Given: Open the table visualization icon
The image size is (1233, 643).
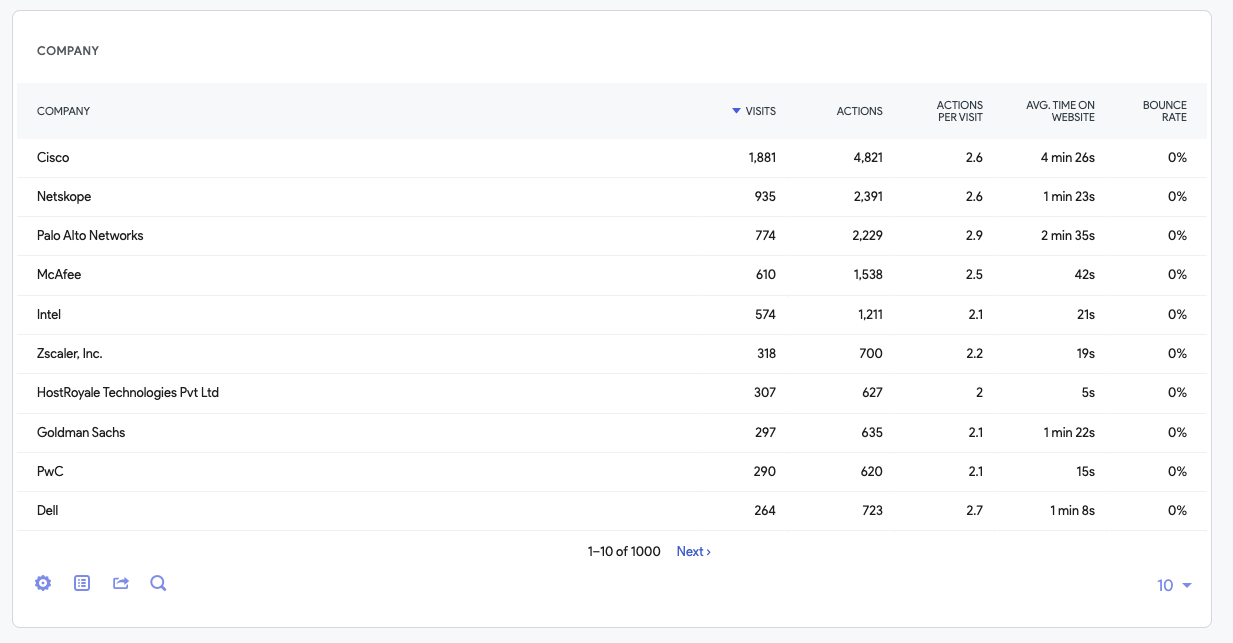Looking at the screenshot, I should (82, 583).
